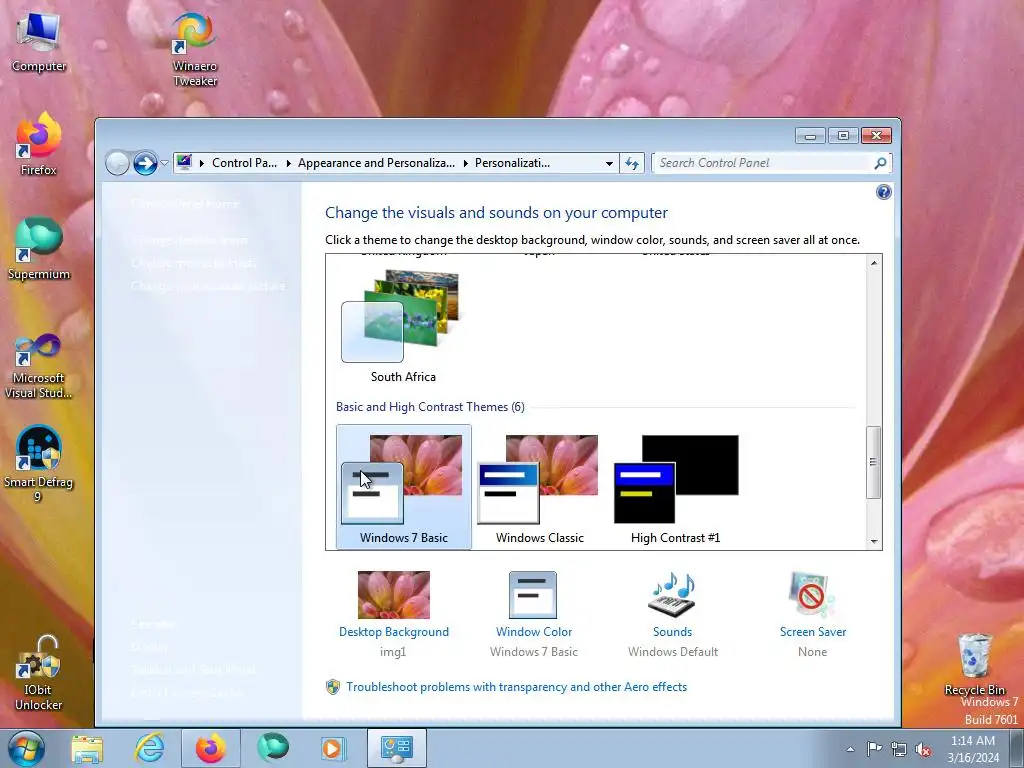Click the muted volume tray icon
Image resolution: width=1024 pixels, height=768 pixels.
pos(923,749)
